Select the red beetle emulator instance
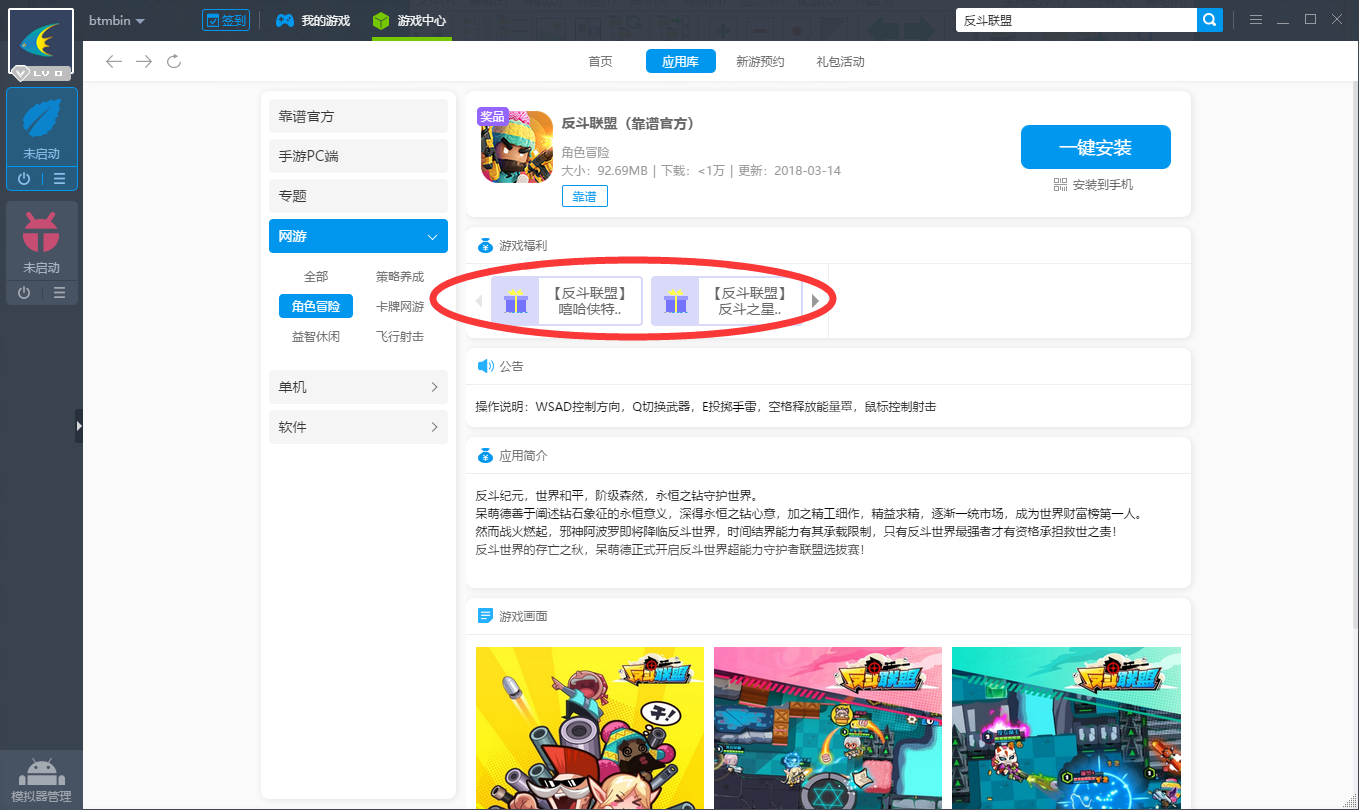Viewport: 1359px width, 810px height. pyautogui.click(x=42, y=241)
